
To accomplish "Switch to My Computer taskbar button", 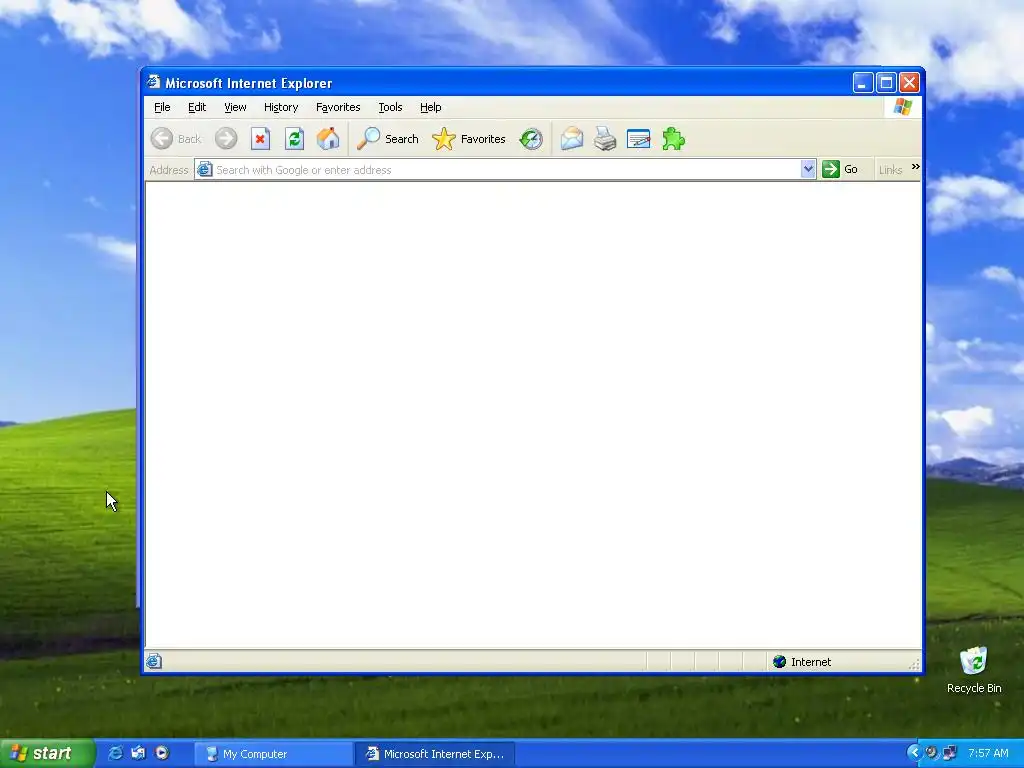I will [x=272, y=754].
